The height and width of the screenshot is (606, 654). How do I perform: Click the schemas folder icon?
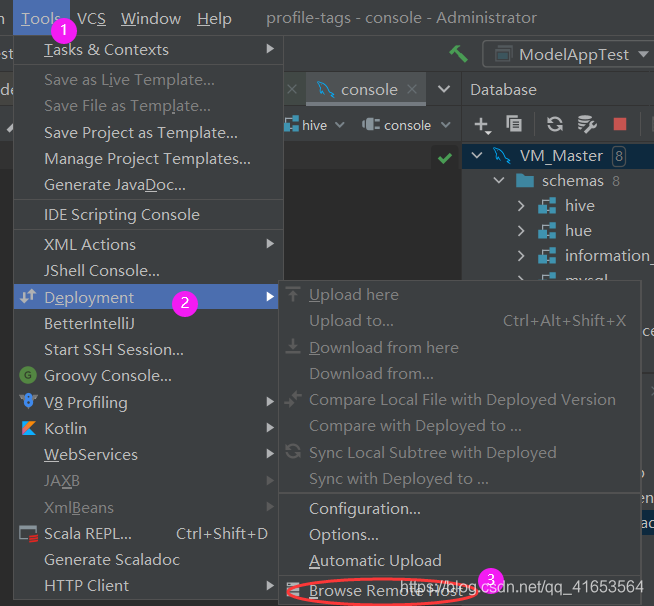click(x=525, y=181)
